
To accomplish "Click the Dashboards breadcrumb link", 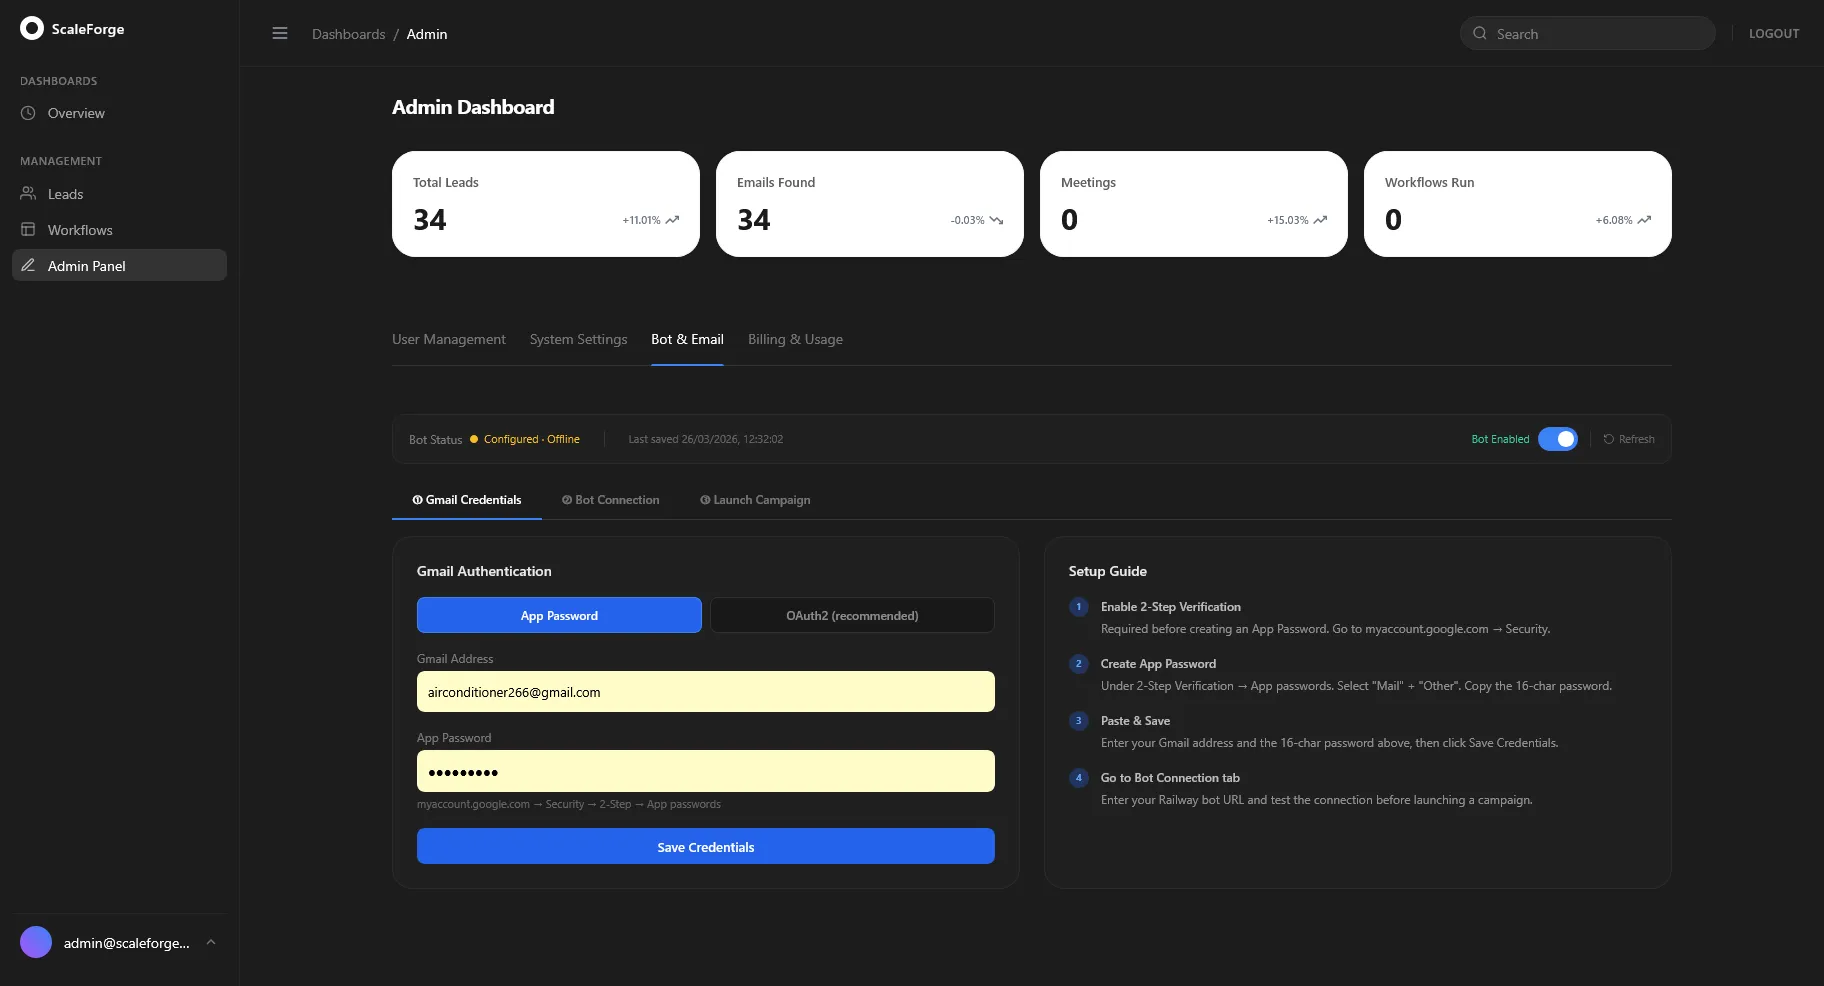I will click(x=348, y=34).
